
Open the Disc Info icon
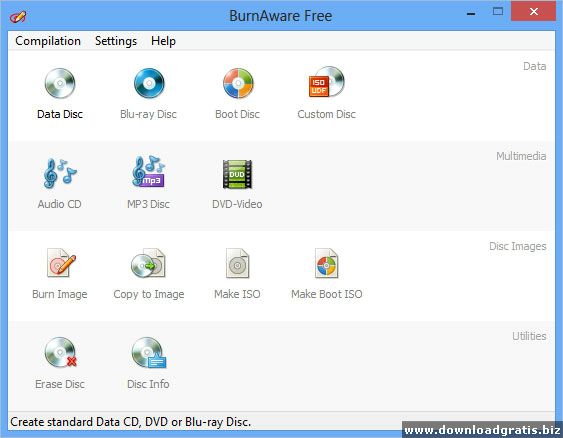149,352
